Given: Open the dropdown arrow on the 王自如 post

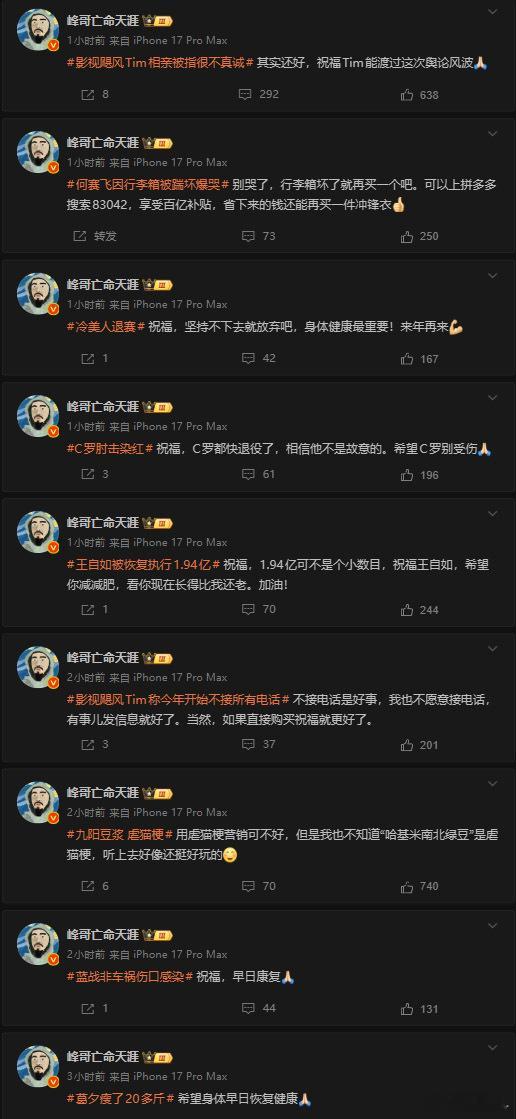Looking at the screenshot, I should pyautogui.click(x=492, y=512).
